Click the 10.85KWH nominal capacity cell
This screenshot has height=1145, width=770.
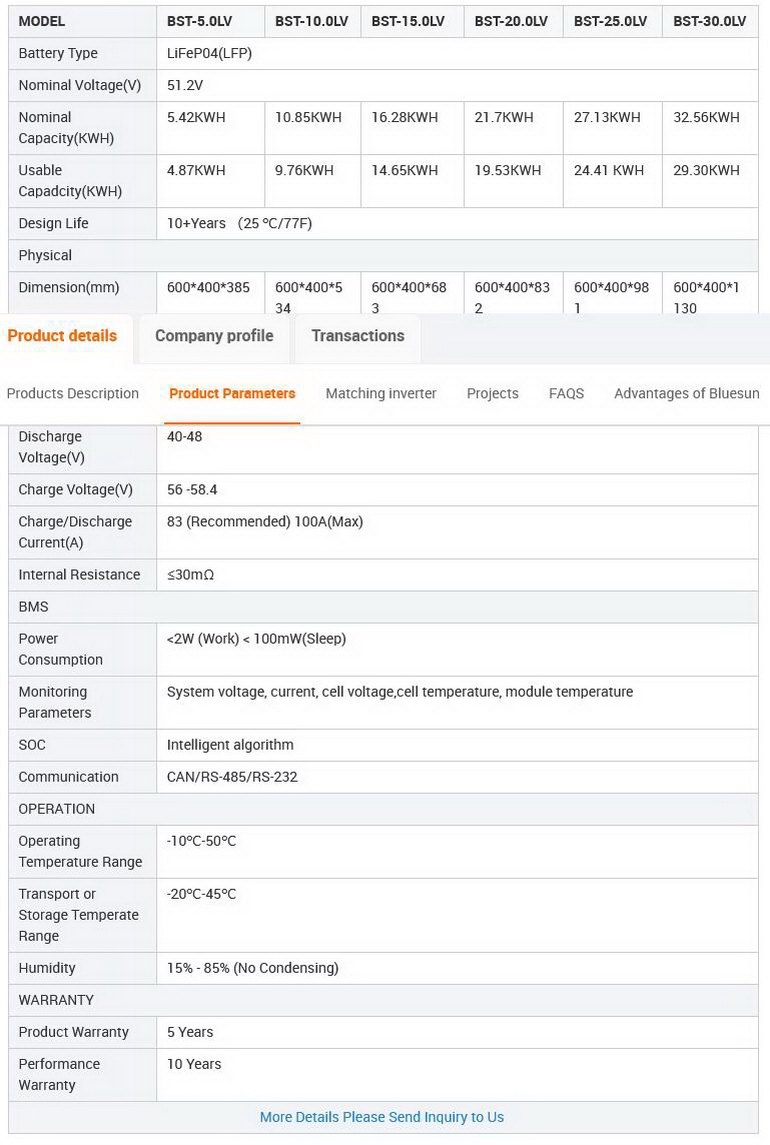[x=308, y=117]
